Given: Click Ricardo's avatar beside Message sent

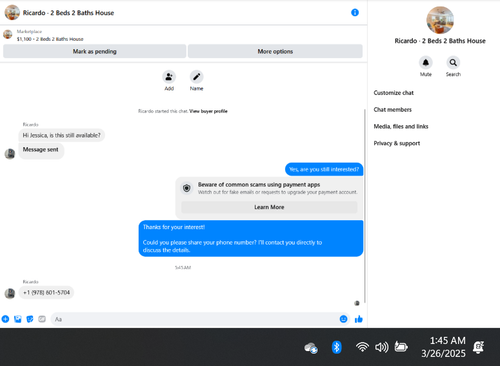Looking at the screenshot, I should (10, 154).
